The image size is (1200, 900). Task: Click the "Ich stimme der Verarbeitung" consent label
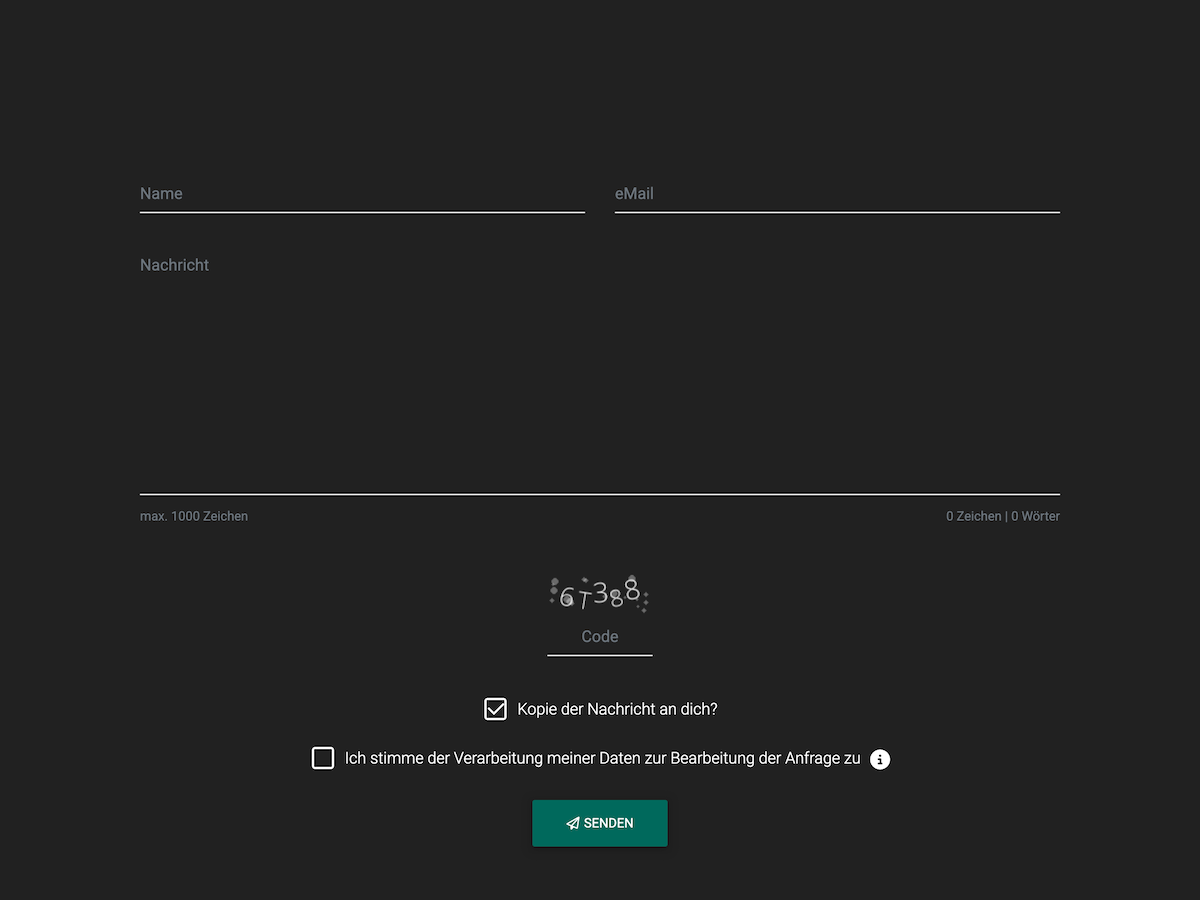602,758
